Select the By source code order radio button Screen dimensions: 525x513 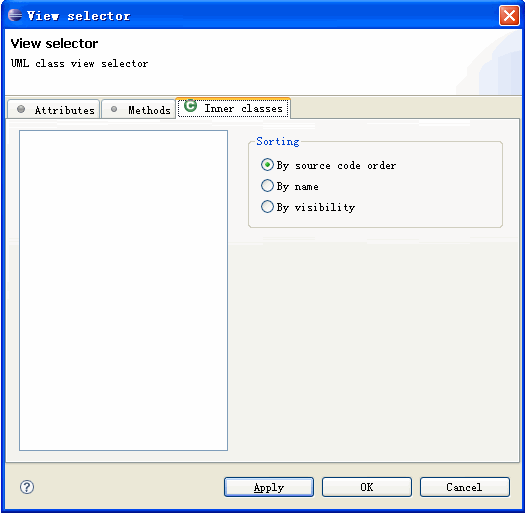[x=267, y=165]
